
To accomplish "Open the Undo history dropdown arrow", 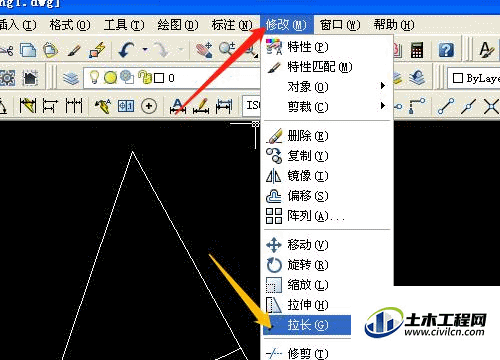I will point(145,50).
